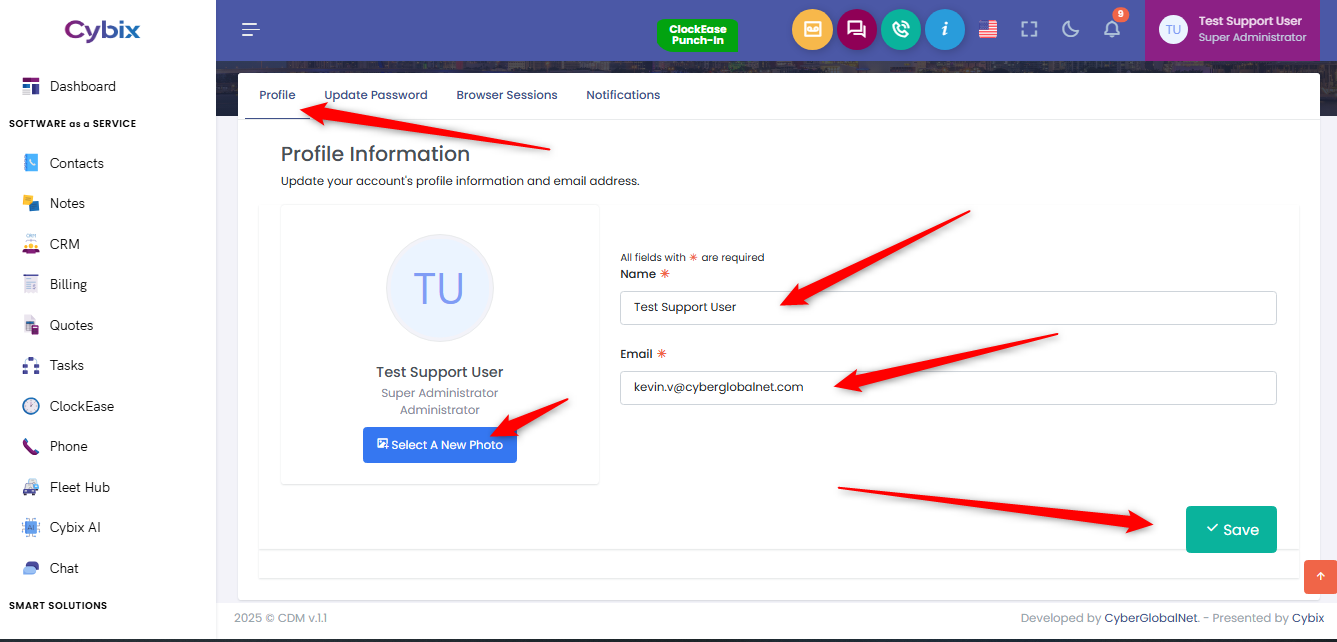The width and height of the screenshot is (1337, 642).
Task: Open the blue info icon
Action: point(945,30)
